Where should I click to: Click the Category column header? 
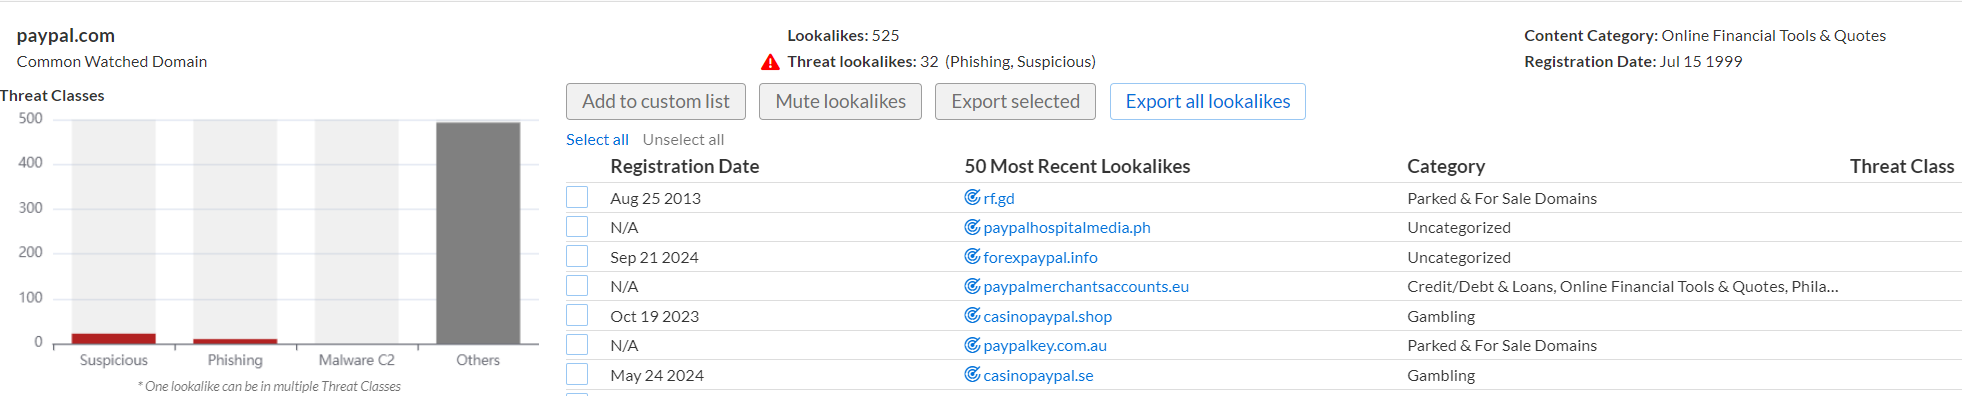coord(1446,166)
